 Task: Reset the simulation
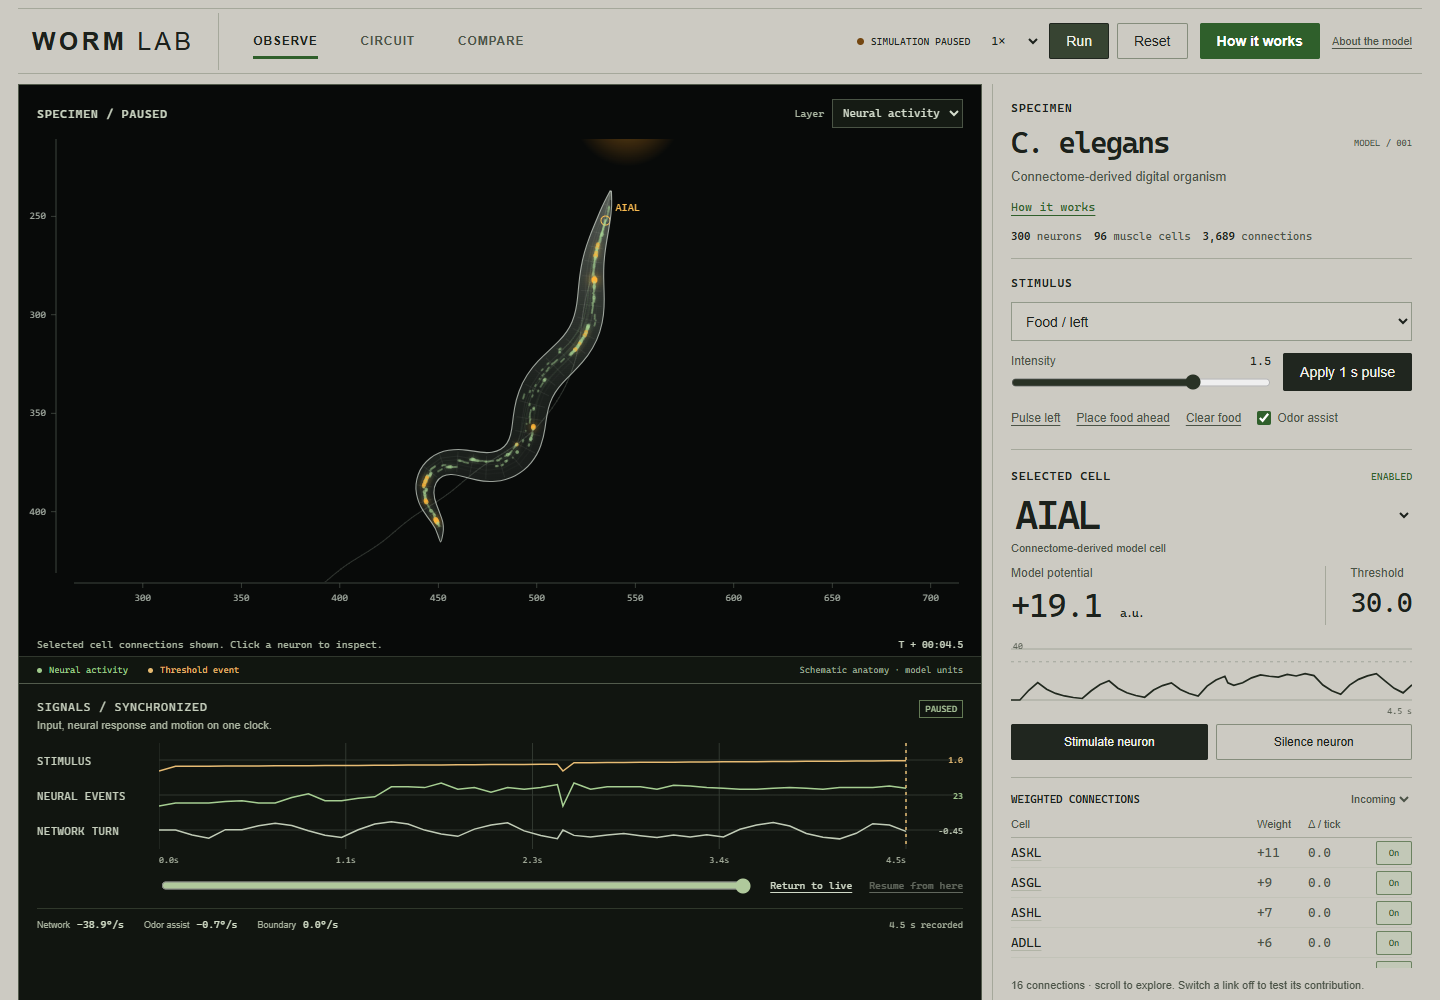[x=1152, y=41]
